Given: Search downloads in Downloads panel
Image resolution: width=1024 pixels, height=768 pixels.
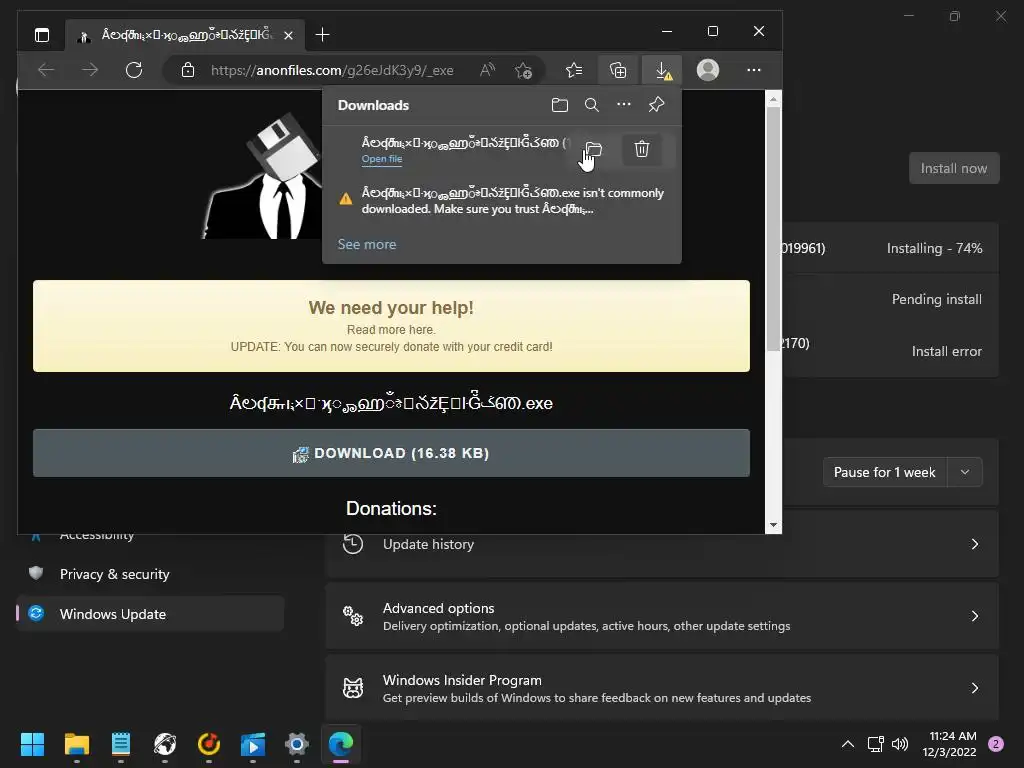Looking at the screenshot, I should click(x=592, y=105).
